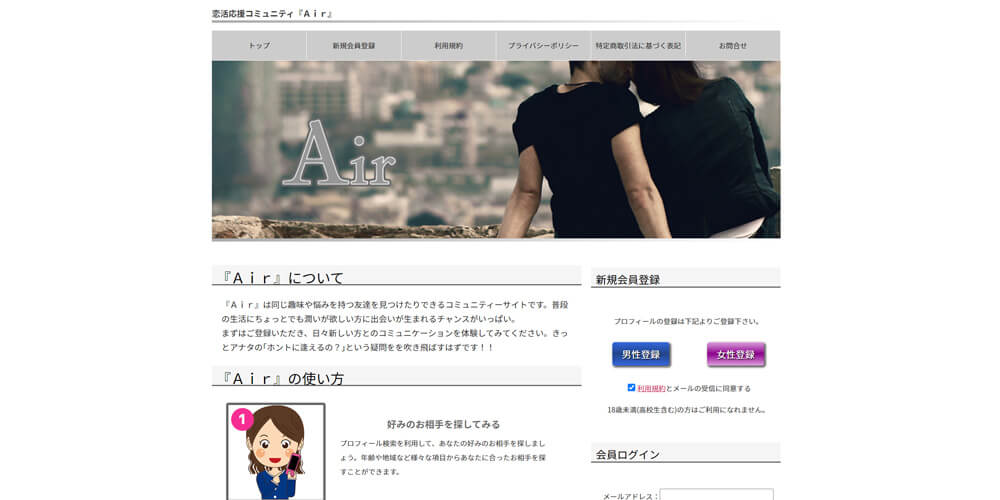Click the couple photo in the hero banner
Screen dimensions: 1000x500
point(640,150)
